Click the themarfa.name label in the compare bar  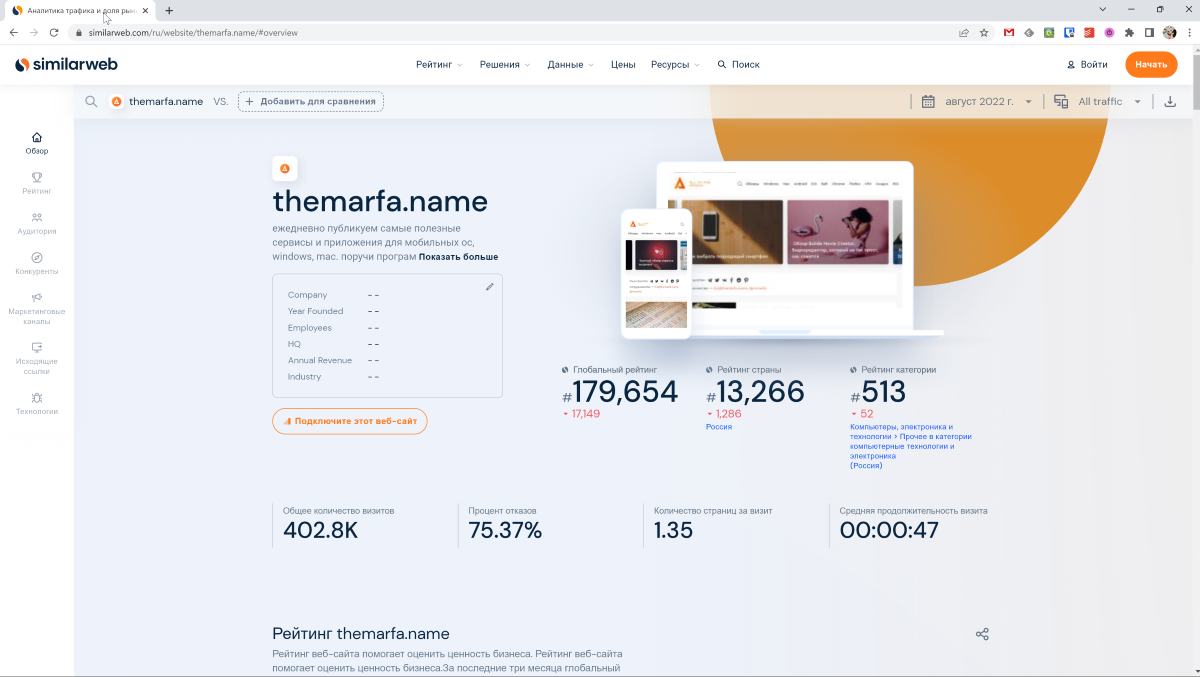[x=166, y=101]
